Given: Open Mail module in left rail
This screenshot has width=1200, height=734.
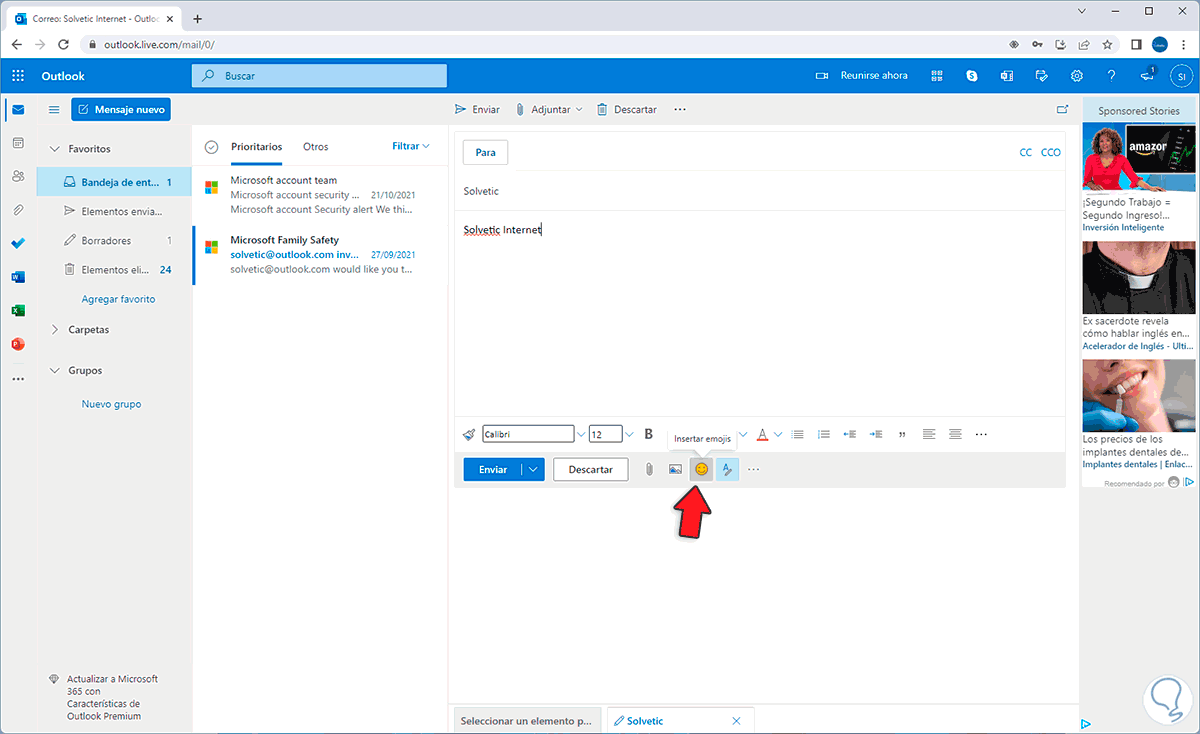Looking at the screenshot, I should pos(18,110).
